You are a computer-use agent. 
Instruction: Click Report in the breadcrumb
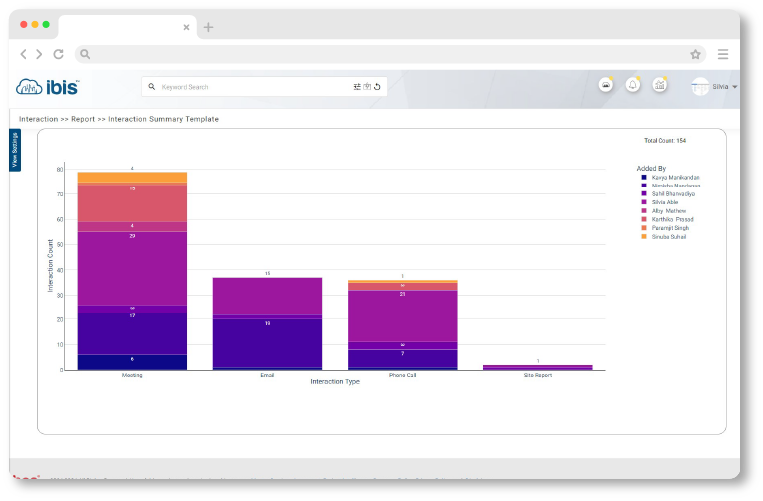[83, 119]
